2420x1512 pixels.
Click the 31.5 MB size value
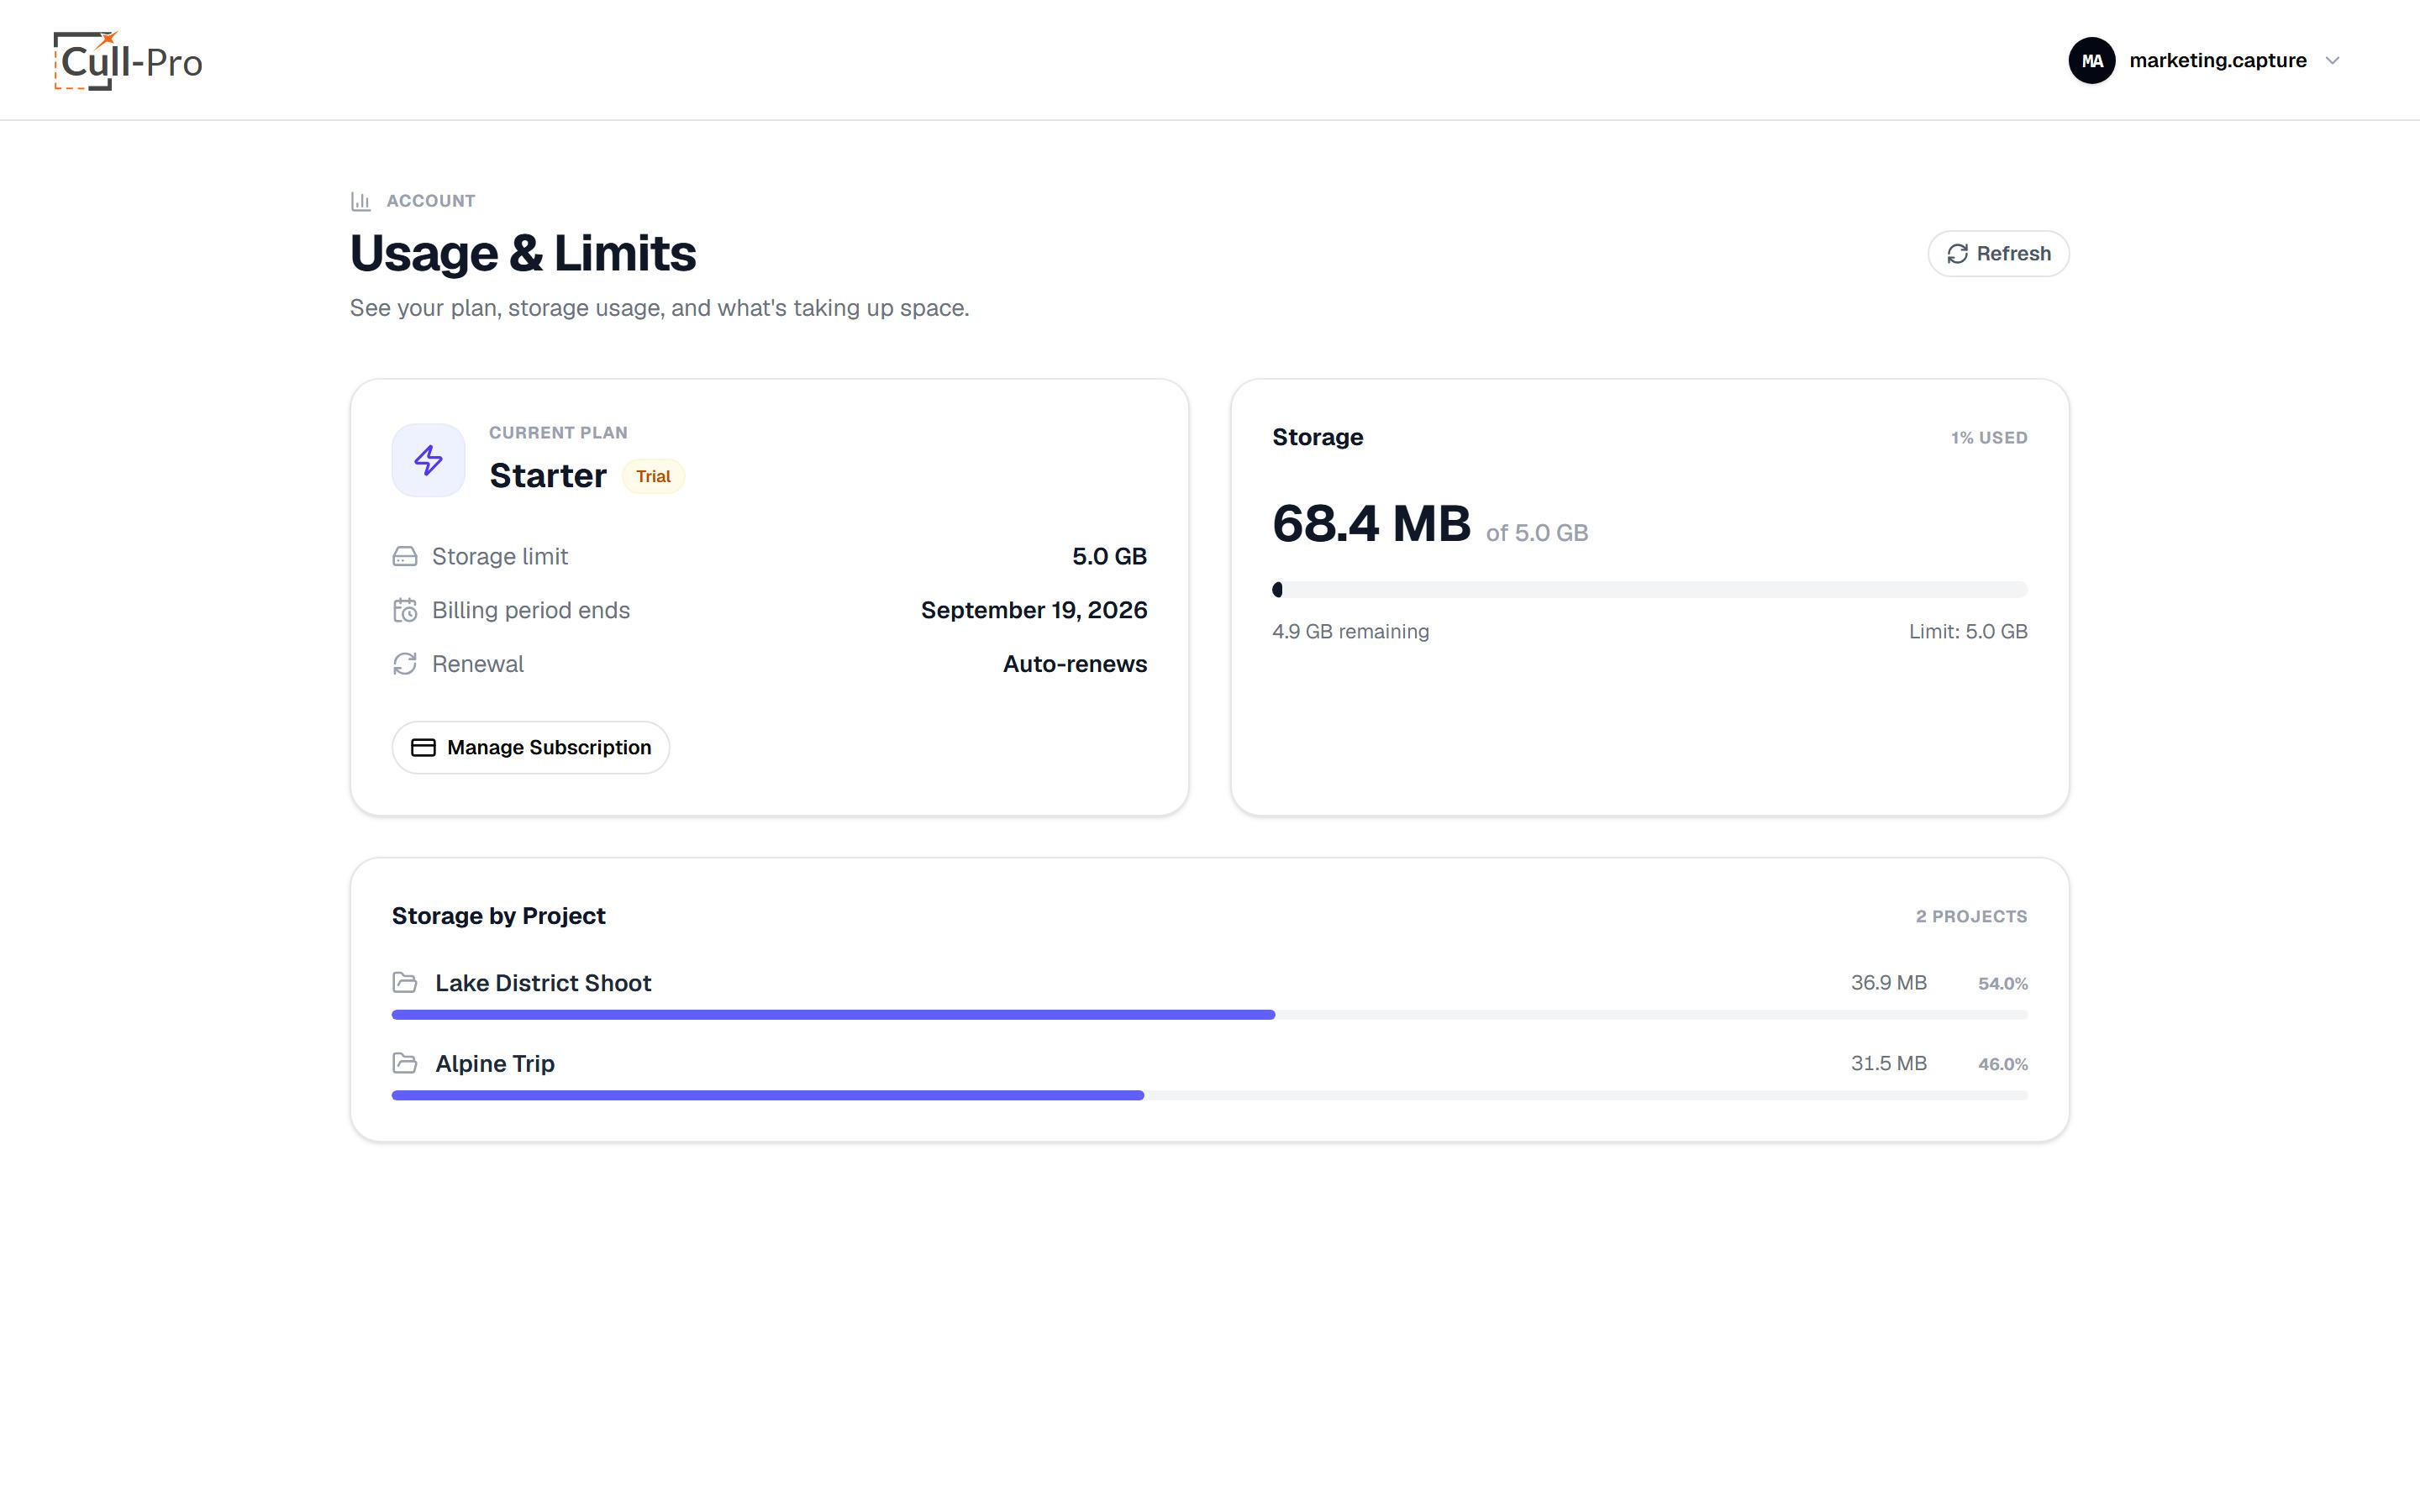pos(1888,1064)
